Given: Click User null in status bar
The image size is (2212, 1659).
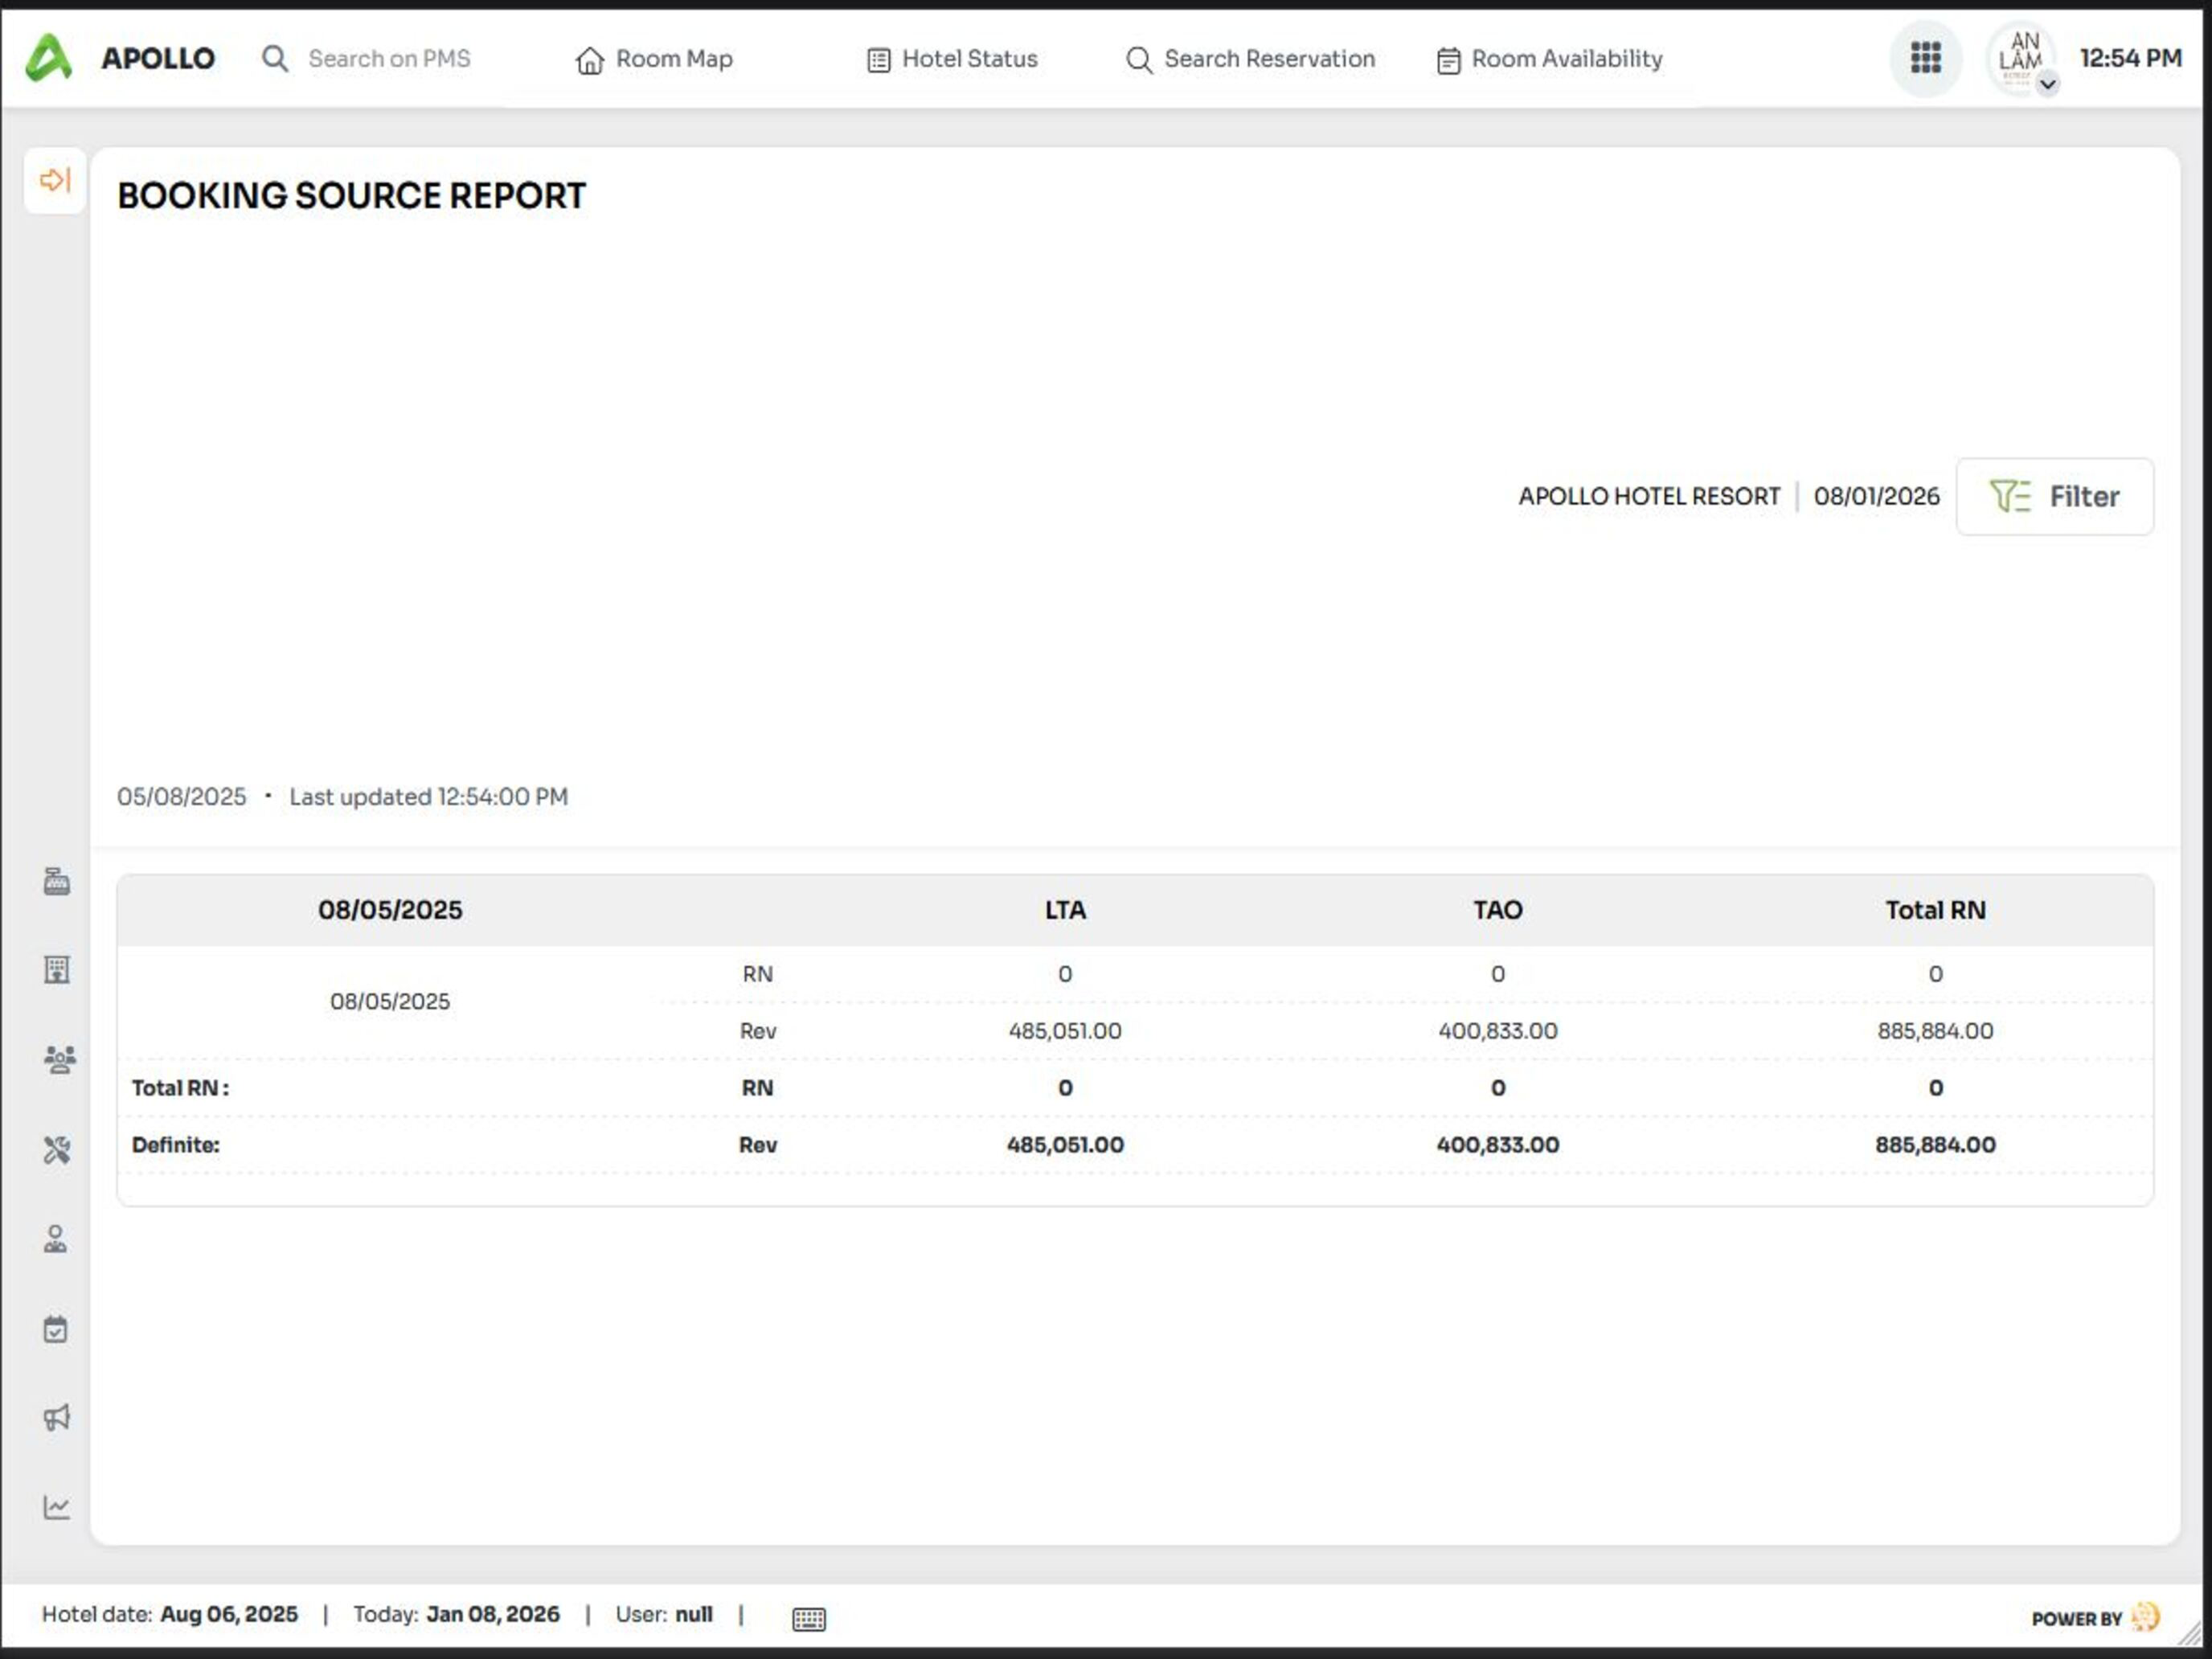Looking at the screenshot, I should [664, 1614].
